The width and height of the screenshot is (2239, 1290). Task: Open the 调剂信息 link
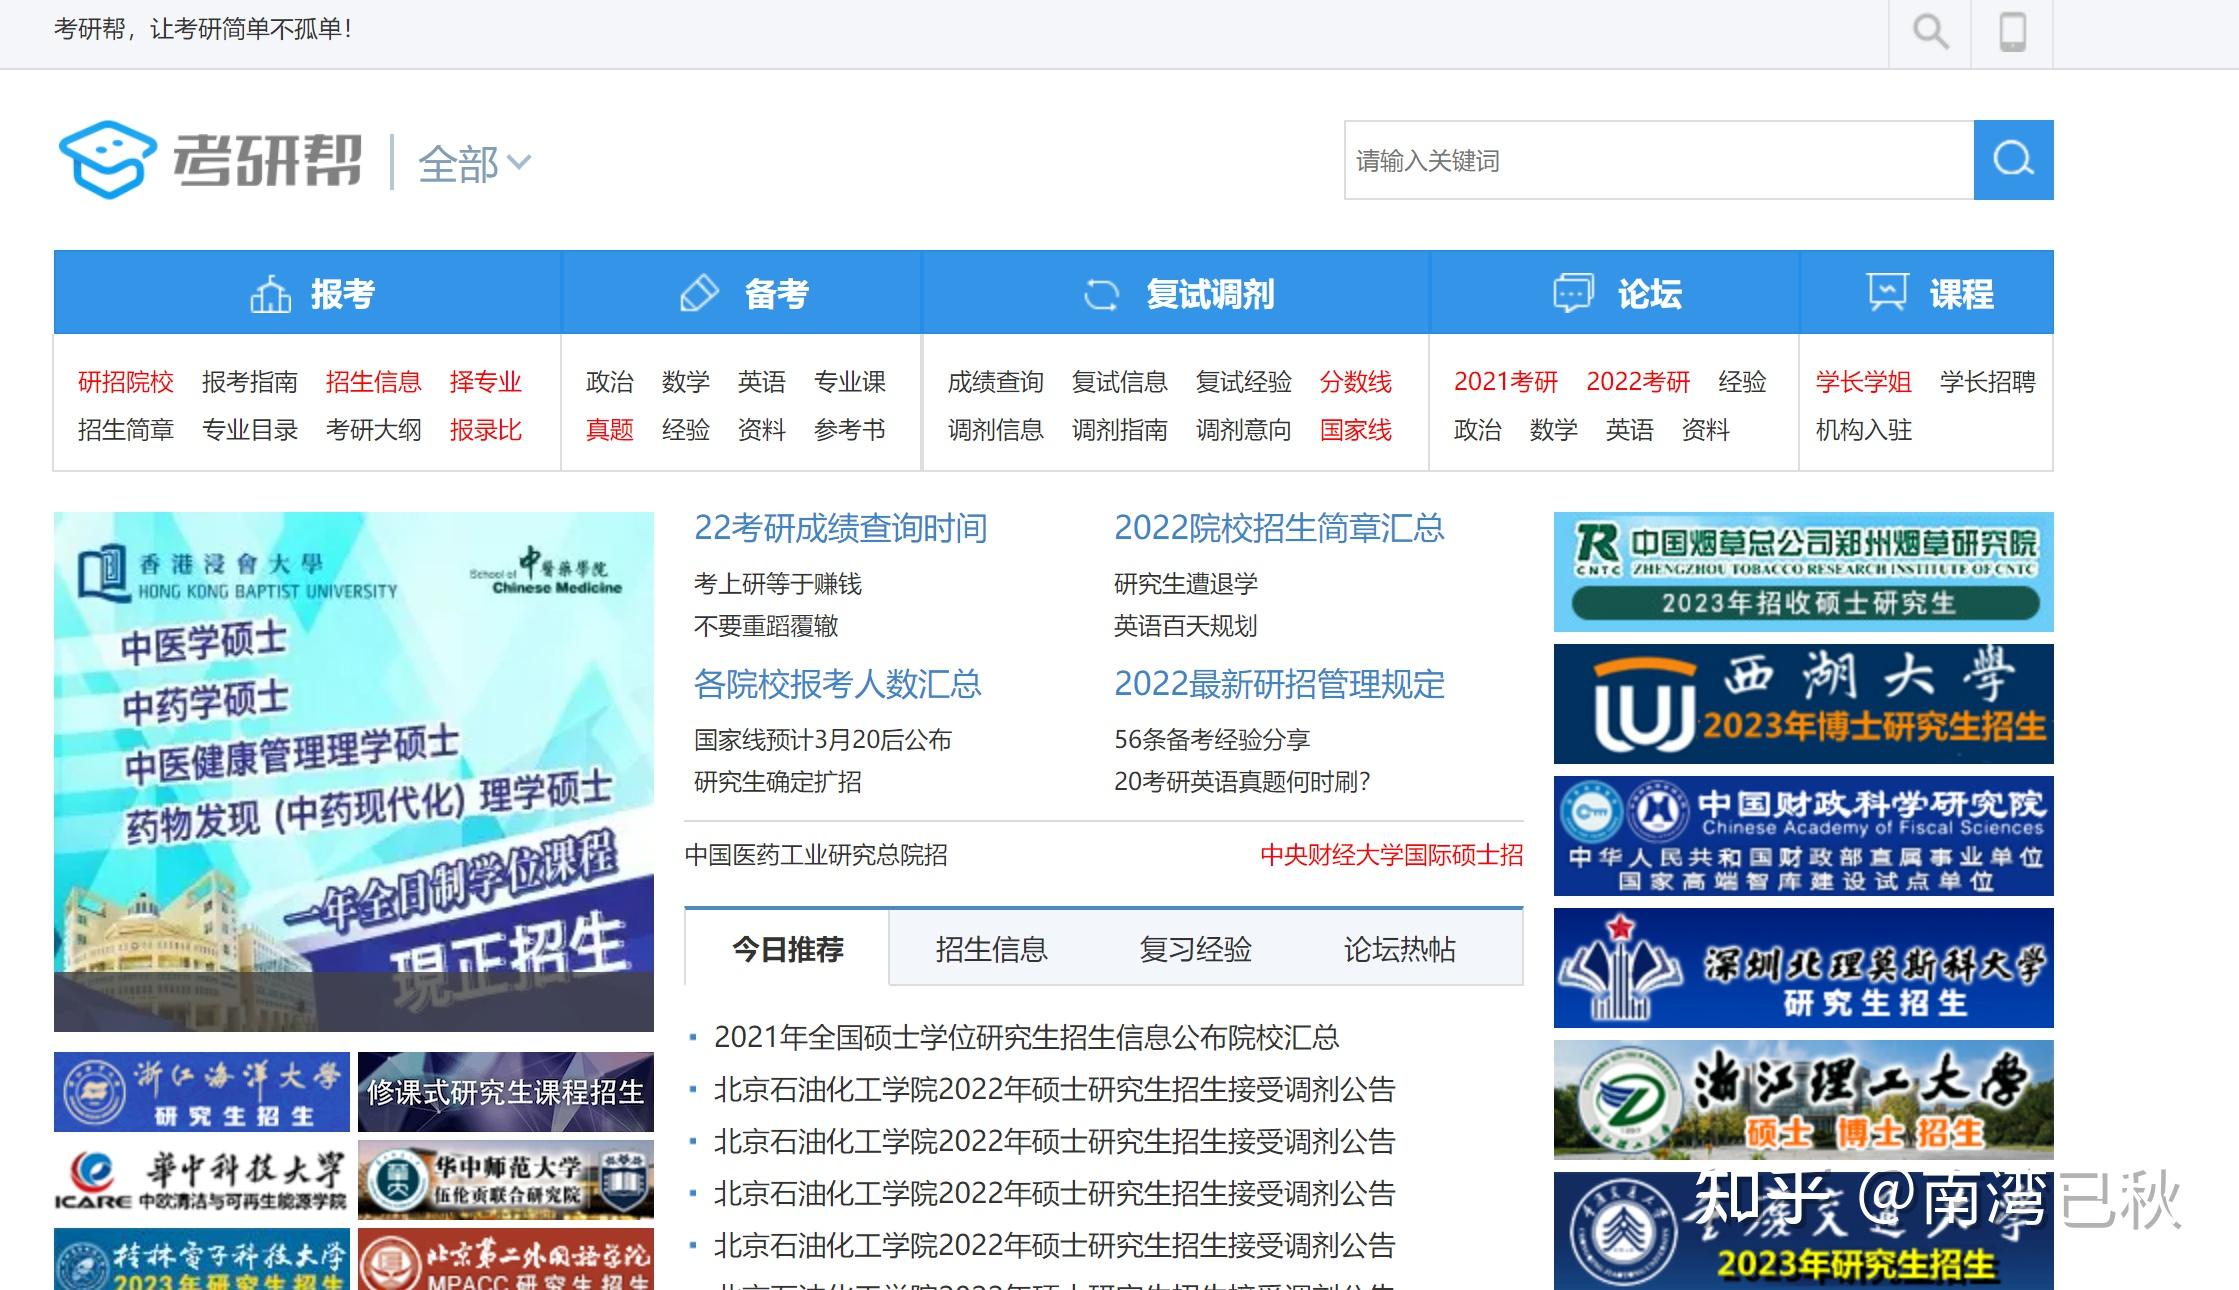[x=996, y=430]
